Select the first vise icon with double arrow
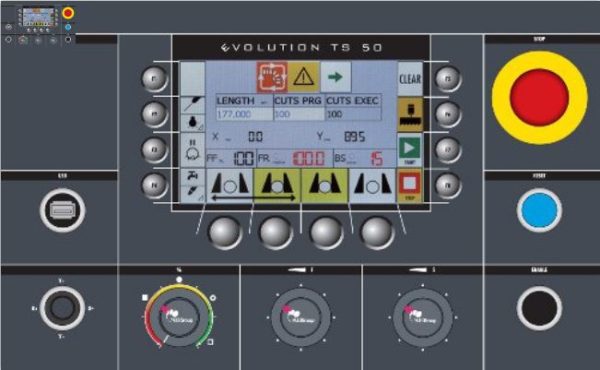This screenshot has height=370, width=600. click(x=230, y=186)
